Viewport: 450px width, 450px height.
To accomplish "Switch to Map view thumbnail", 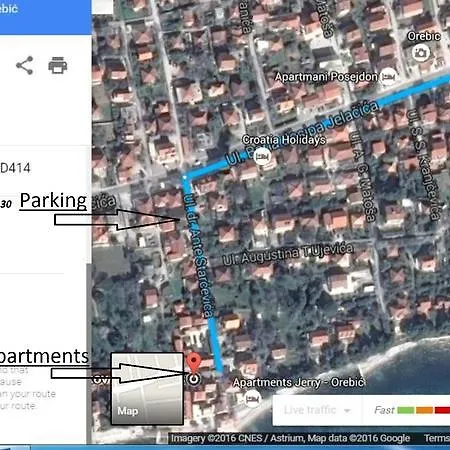I will [x=147, y=389].
